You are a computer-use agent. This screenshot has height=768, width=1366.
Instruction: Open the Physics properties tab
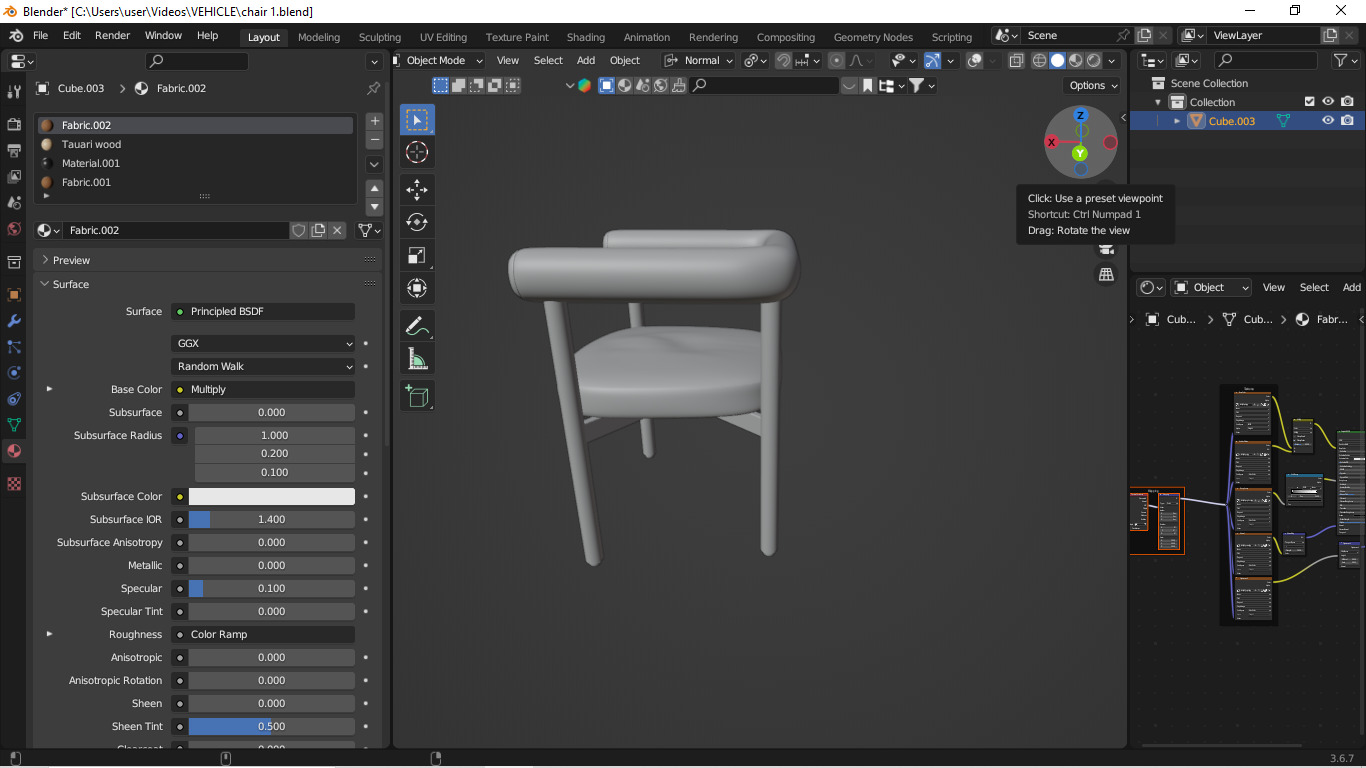point(14,373)
